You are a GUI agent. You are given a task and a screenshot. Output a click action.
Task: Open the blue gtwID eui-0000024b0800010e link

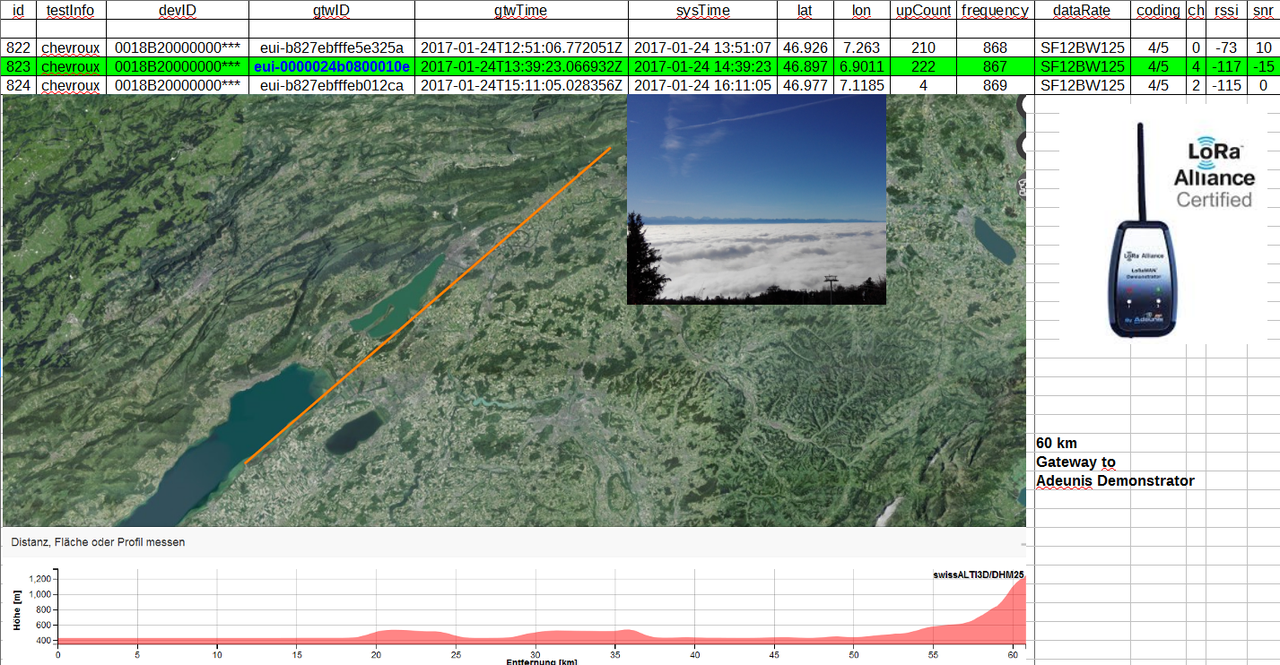click(x=331, y=66)
